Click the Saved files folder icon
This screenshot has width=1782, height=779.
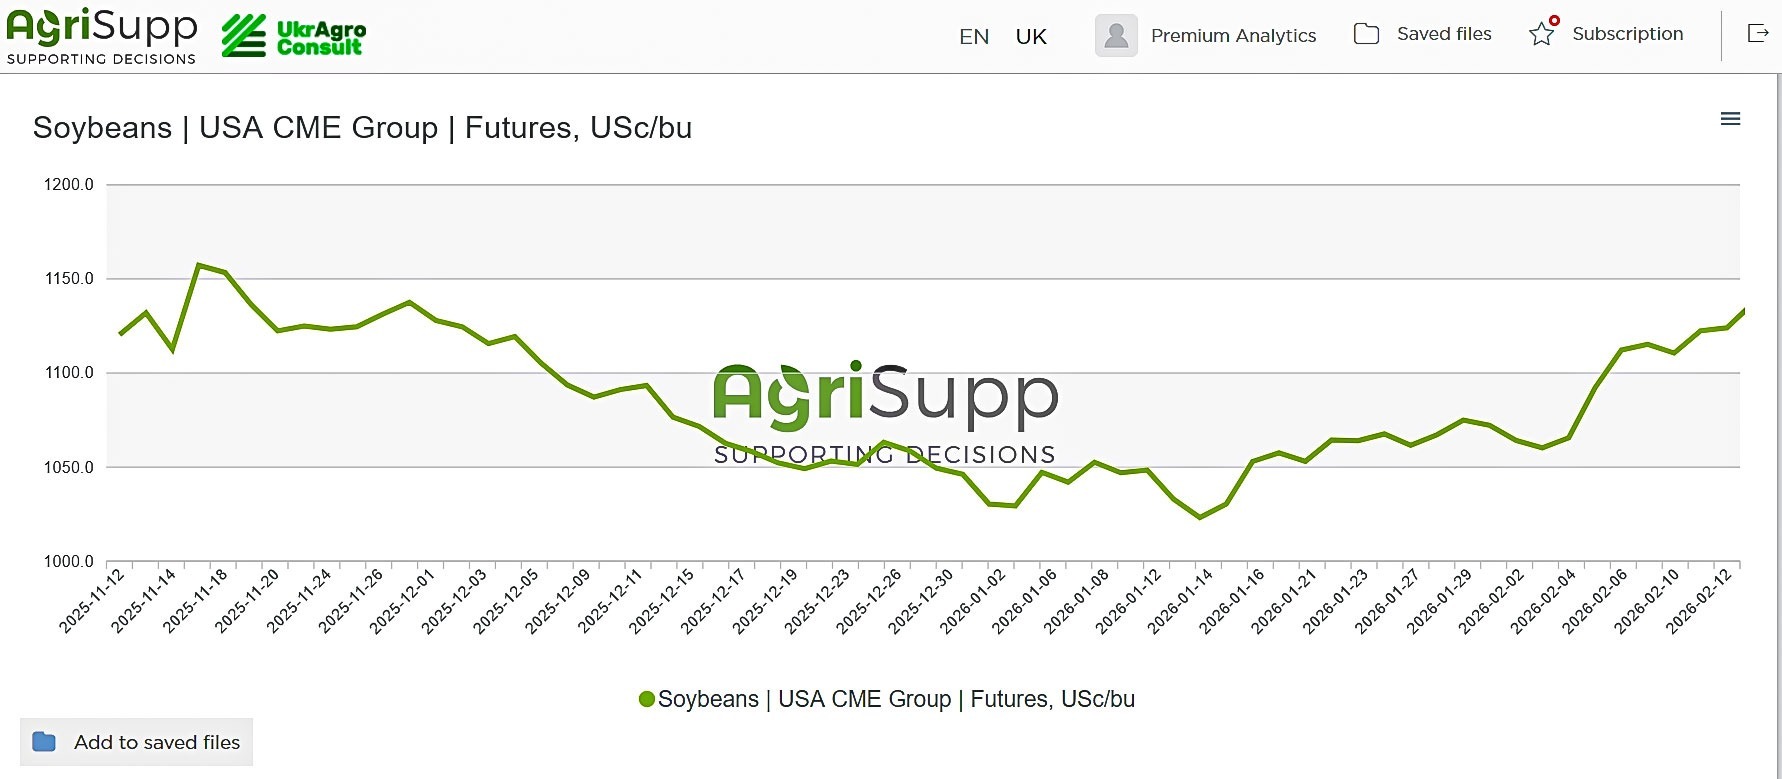click(x=1366, y=34)
